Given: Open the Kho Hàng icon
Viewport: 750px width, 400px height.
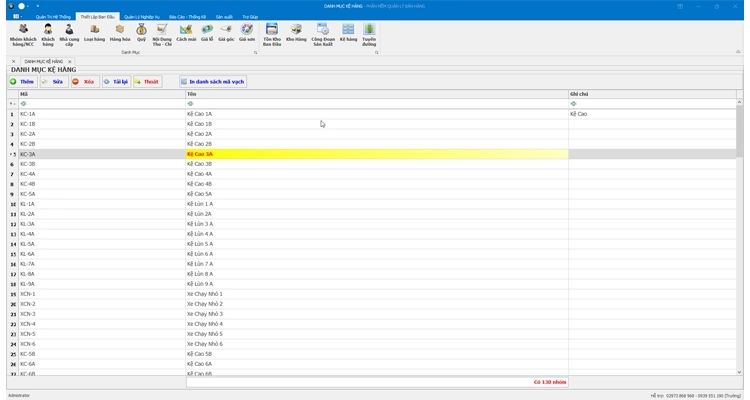Looking at the screenshot, I should point(296,34).
